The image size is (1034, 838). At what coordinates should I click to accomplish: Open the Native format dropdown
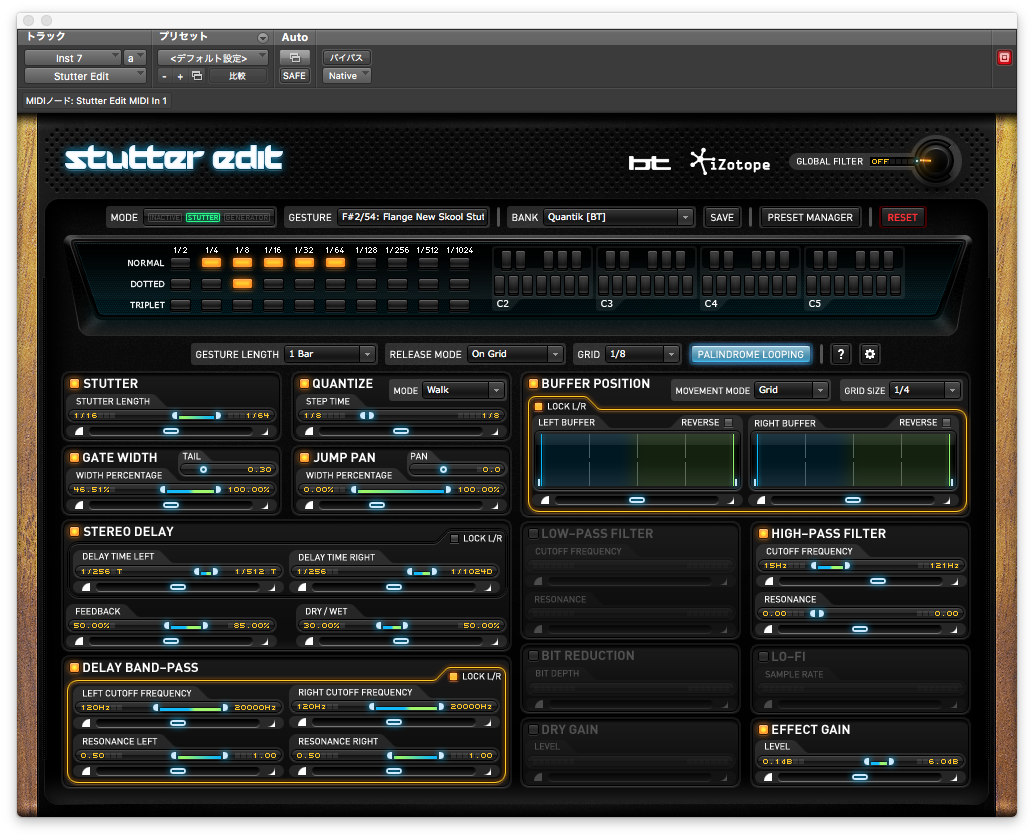[347, 76]
